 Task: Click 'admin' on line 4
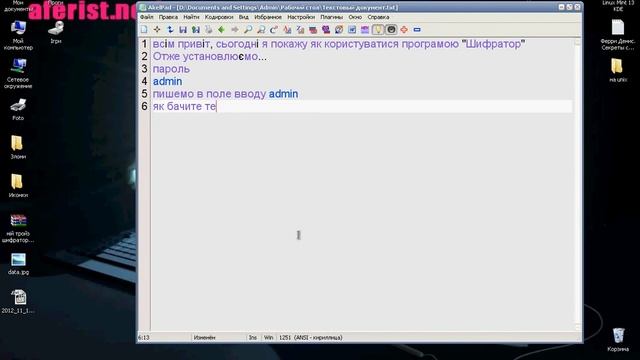coord(167,82)
